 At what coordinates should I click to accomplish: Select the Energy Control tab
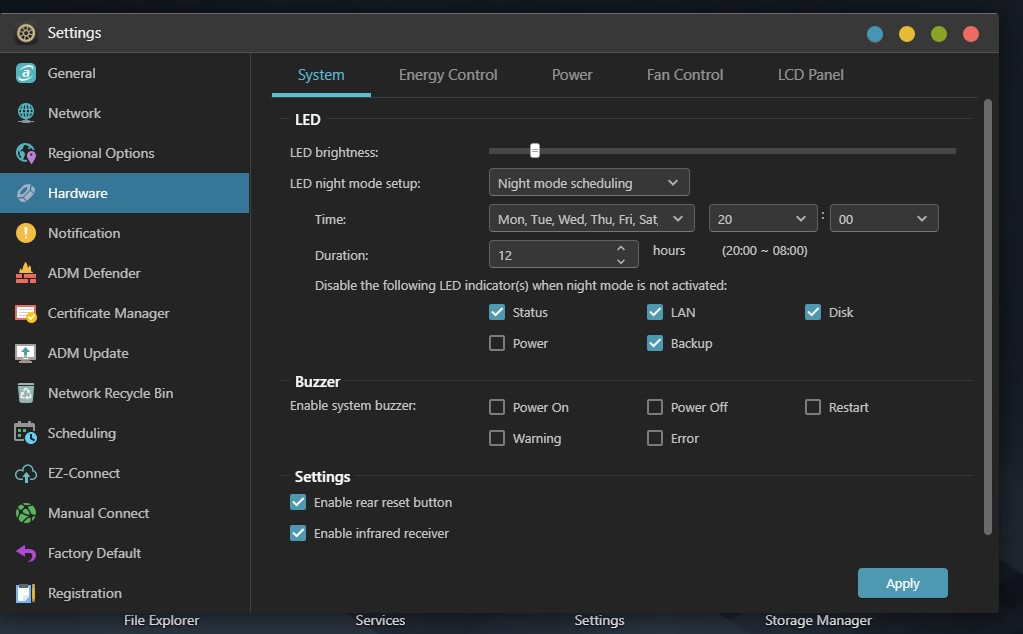[x=448, y=74]
